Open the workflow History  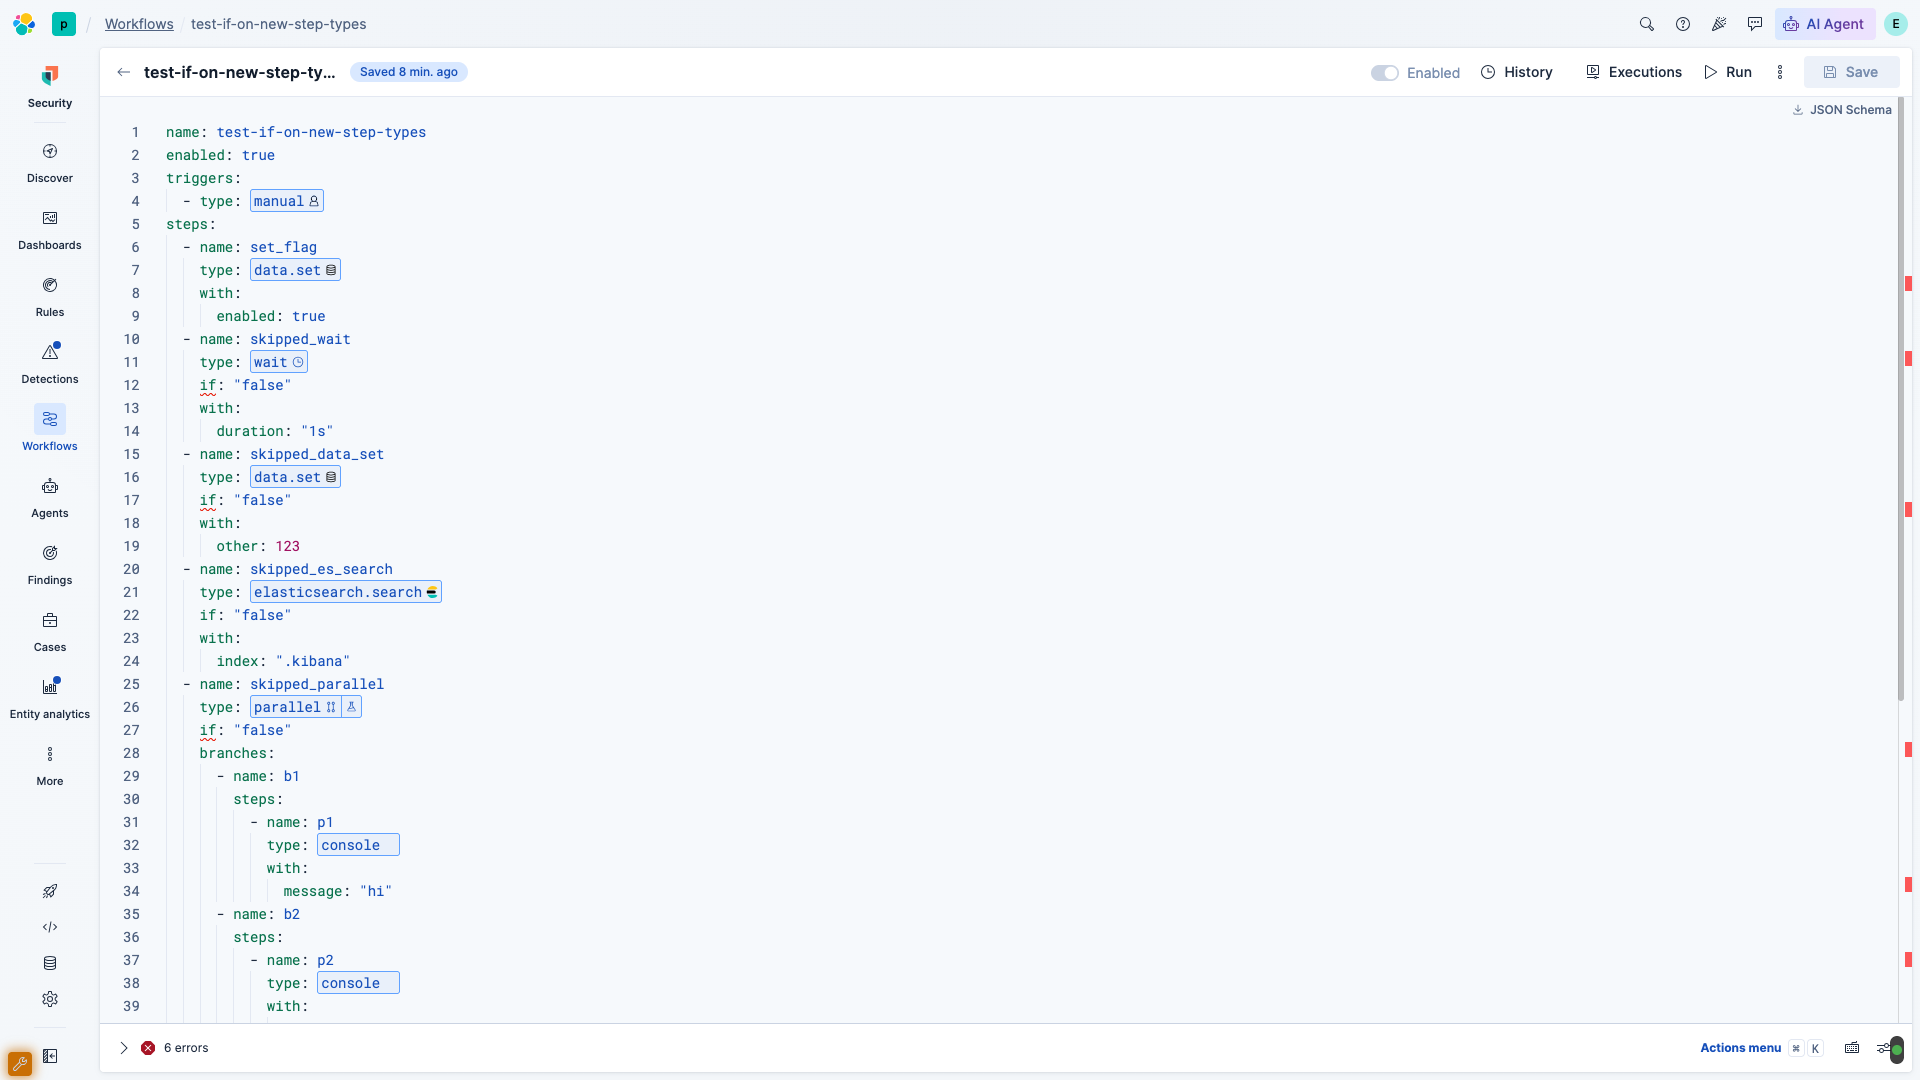1517,72
